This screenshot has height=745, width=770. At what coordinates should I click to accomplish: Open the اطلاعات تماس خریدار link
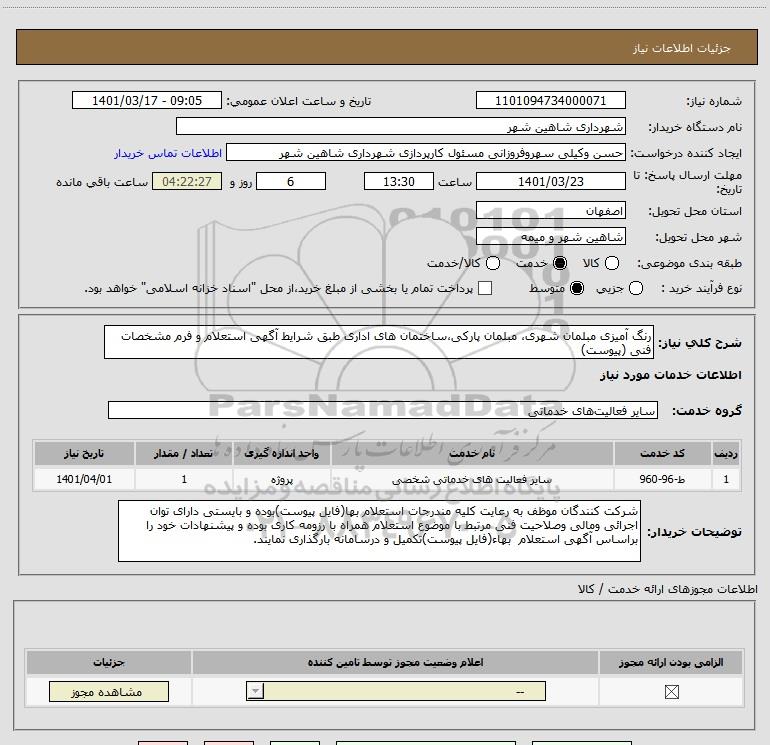[x=168, y=153]
